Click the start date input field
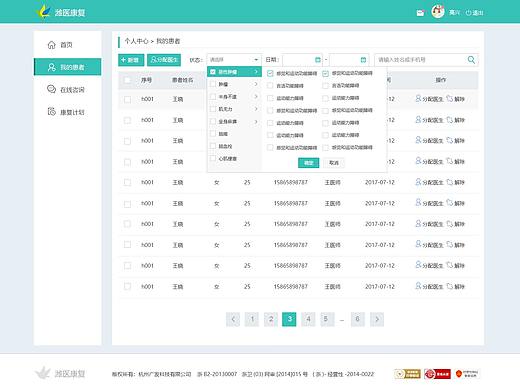520x390 pixels. coord(302,60)
